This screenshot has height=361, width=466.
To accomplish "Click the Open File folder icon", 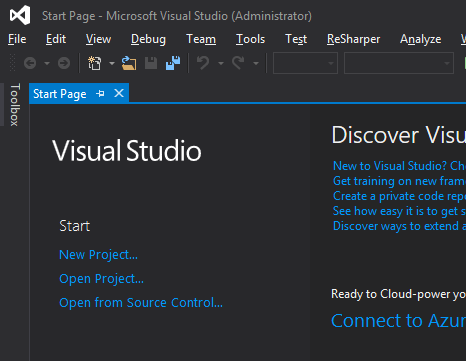I will [129, 63].
